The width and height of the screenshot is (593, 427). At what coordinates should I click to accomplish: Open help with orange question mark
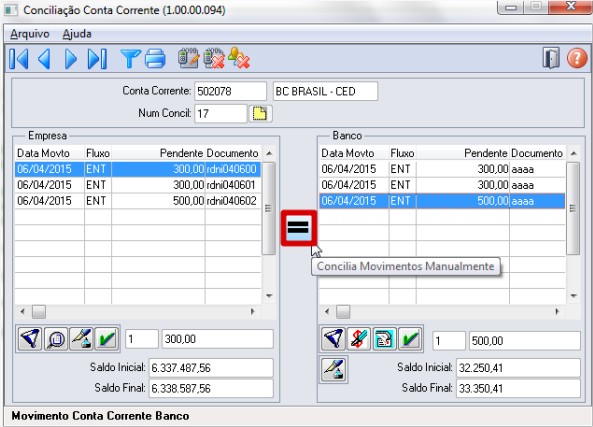pyautogui.click(x=577, y=58)
